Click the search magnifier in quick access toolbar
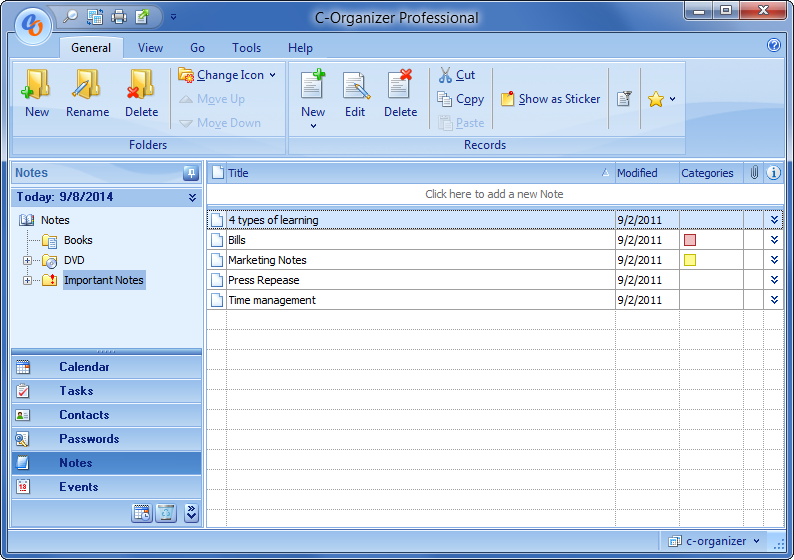Screen dimensions: 794x560 70,17
